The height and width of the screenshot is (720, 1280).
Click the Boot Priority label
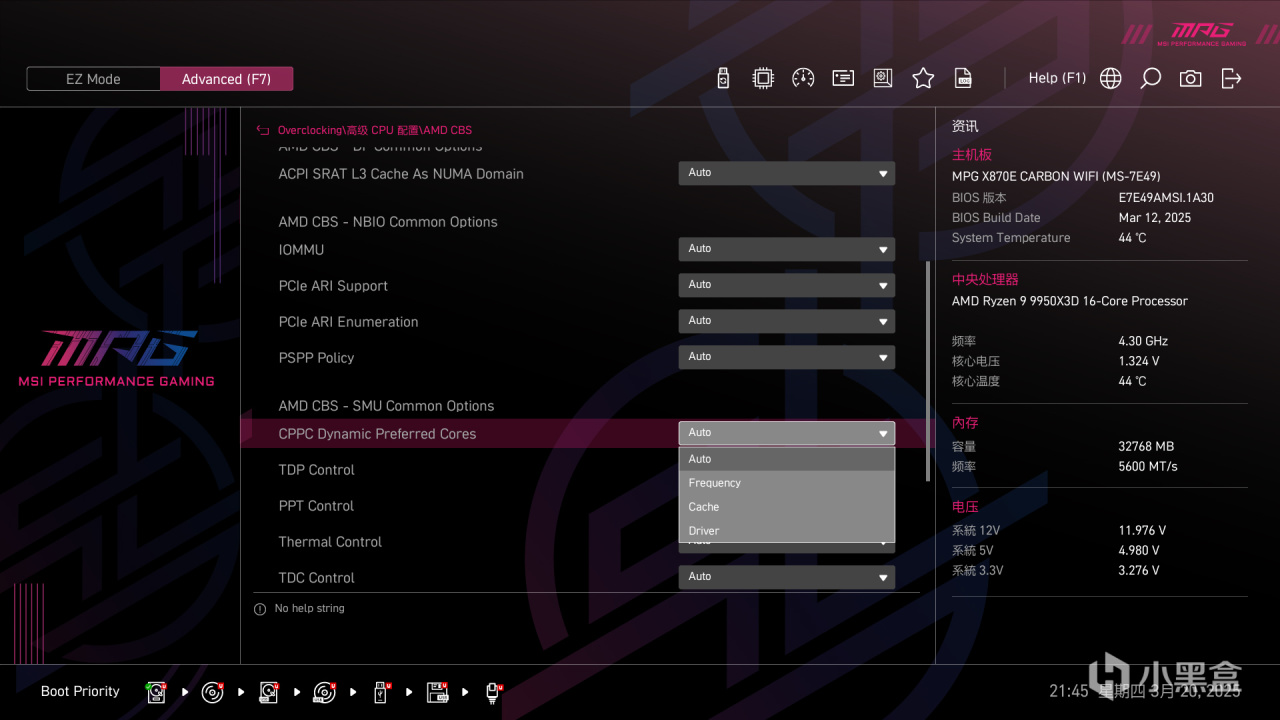pos(80,692)
